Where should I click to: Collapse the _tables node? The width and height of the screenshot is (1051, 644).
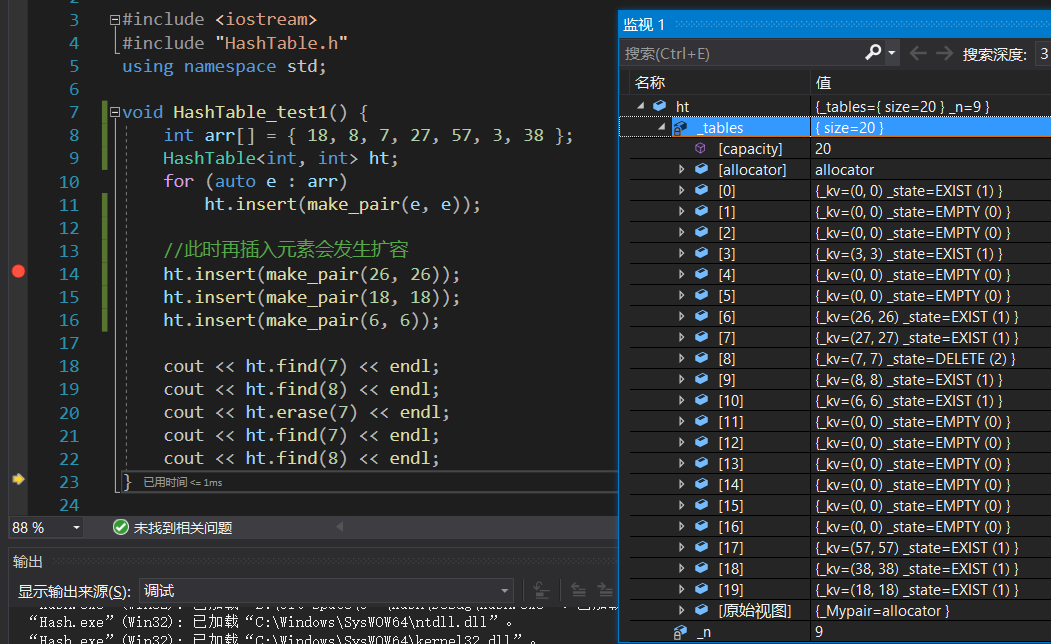pos(662,127)
